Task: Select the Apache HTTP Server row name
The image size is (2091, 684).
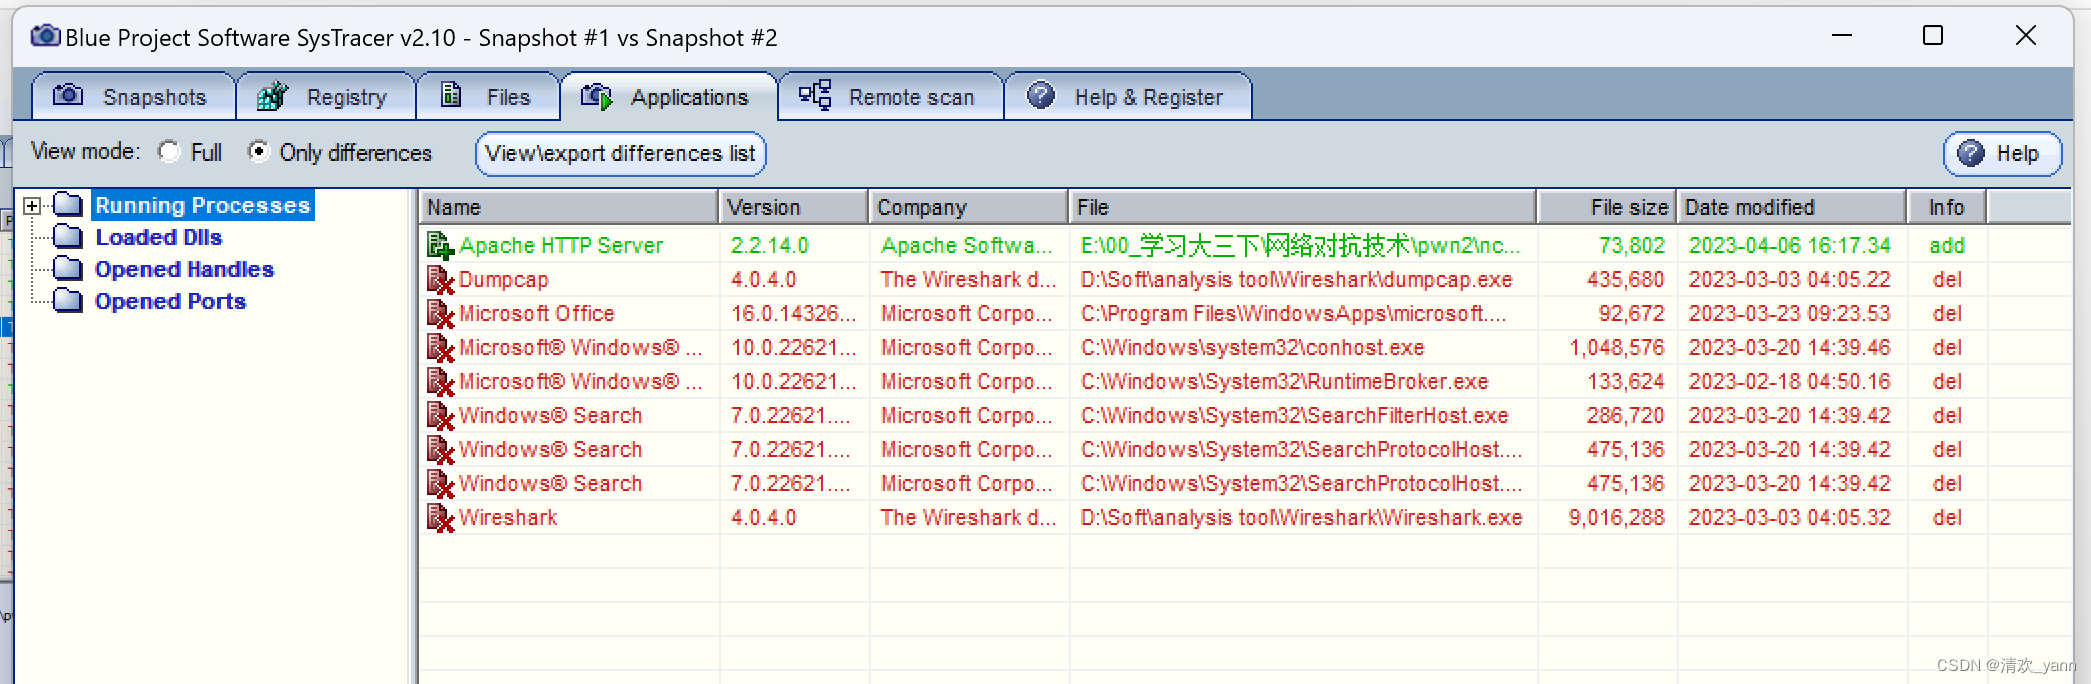Action: point(561,245)
